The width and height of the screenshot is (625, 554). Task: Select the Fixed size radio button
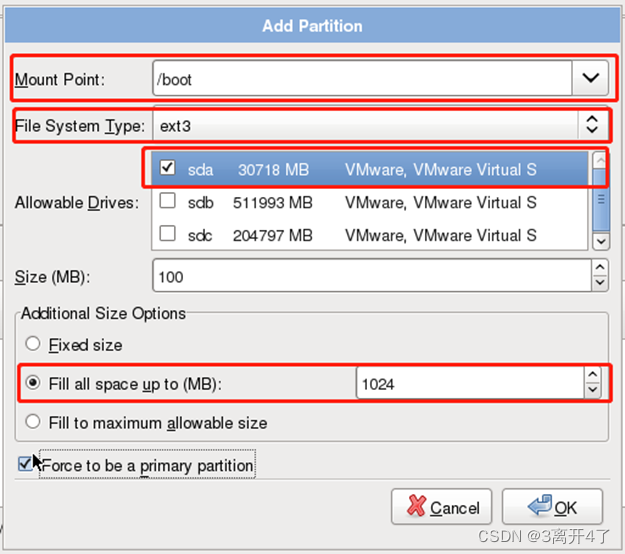tap(33, 344)
